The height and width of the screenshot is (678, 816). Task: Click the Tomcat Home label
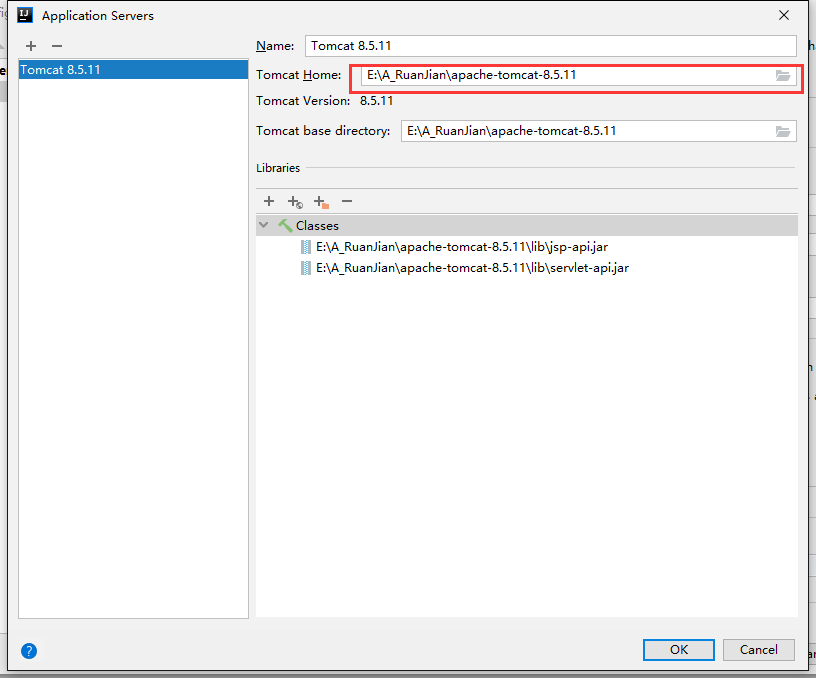pos(298,75)
